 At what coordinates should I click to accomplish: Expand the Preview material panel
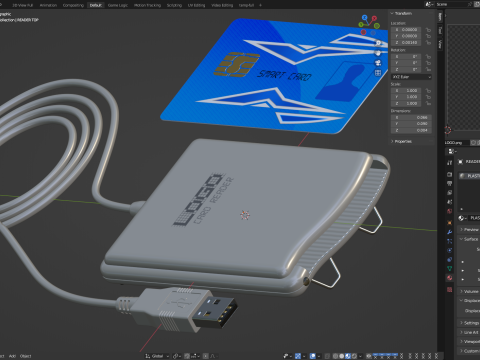click(x=469, y=230)
